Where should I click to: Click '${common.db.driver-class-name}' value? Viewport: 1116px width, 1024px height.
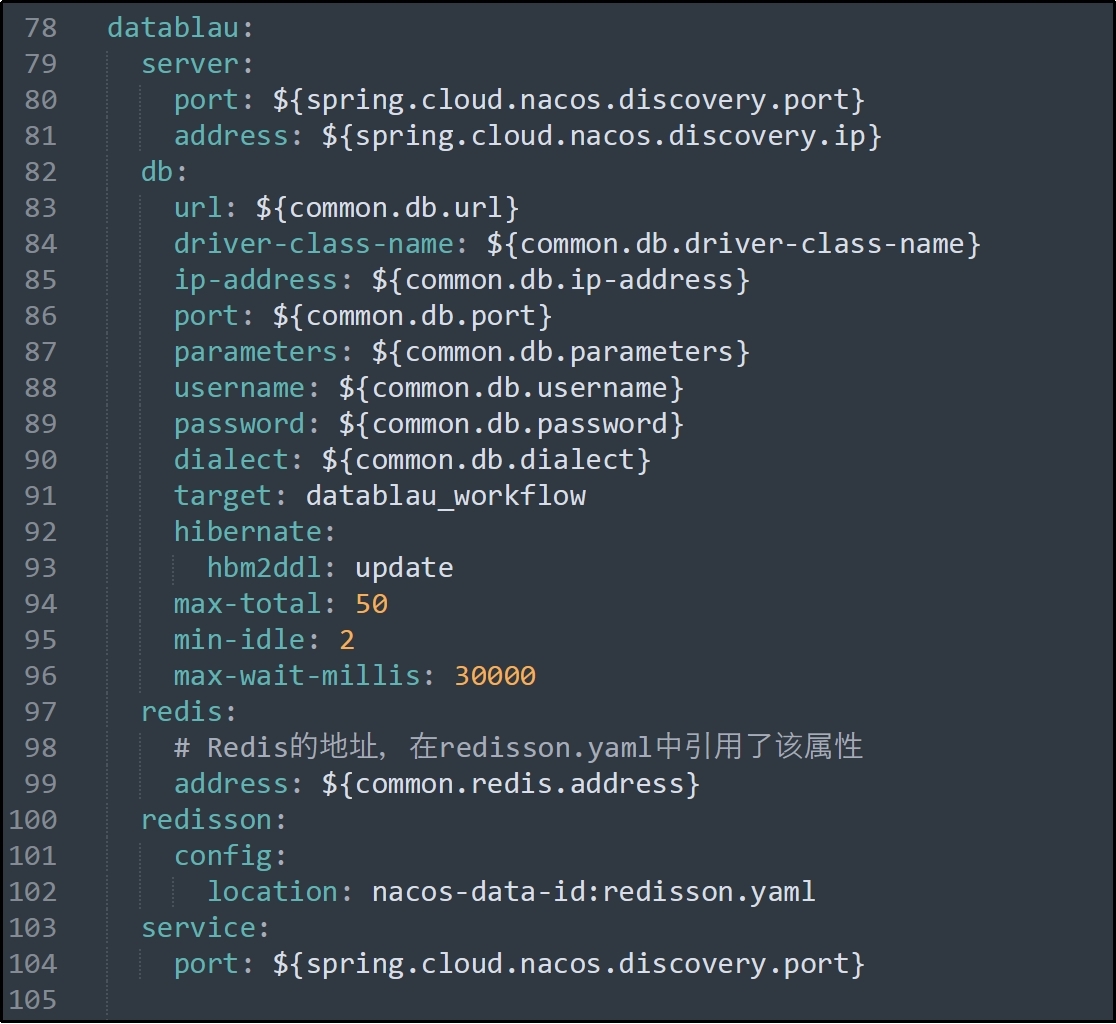(x=733, y=244)
